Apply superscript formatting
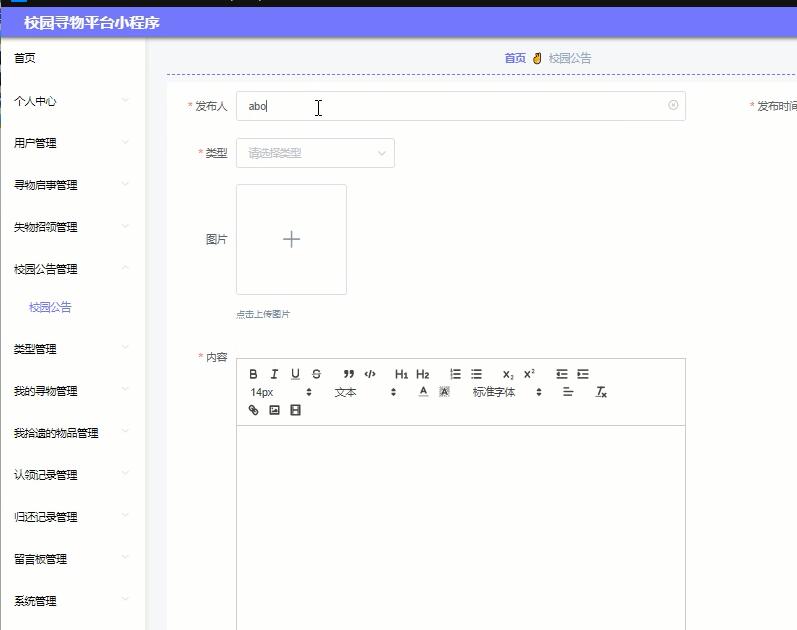The height and width of the screenshot is (630, 797). pos(529,374)
